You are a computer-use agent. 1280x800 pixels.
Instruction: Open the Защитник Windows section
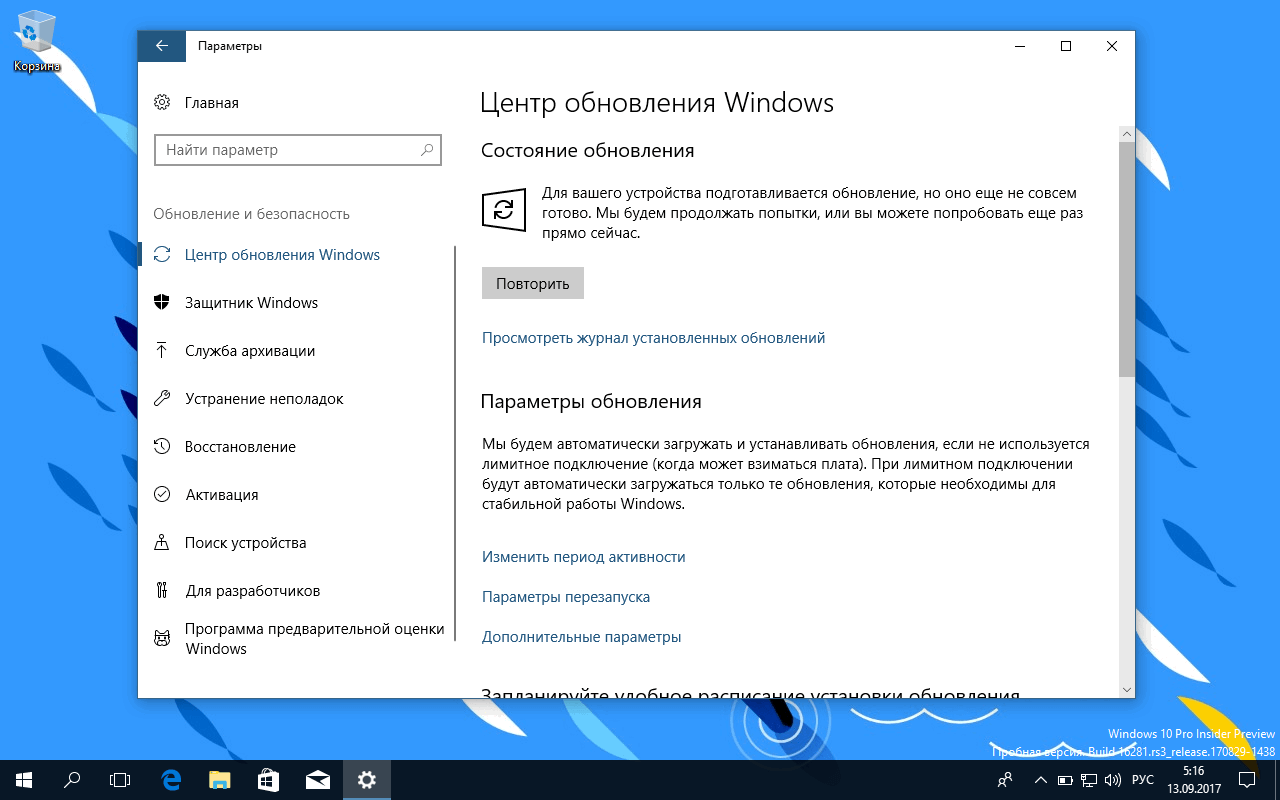click(x=251, y=302)
